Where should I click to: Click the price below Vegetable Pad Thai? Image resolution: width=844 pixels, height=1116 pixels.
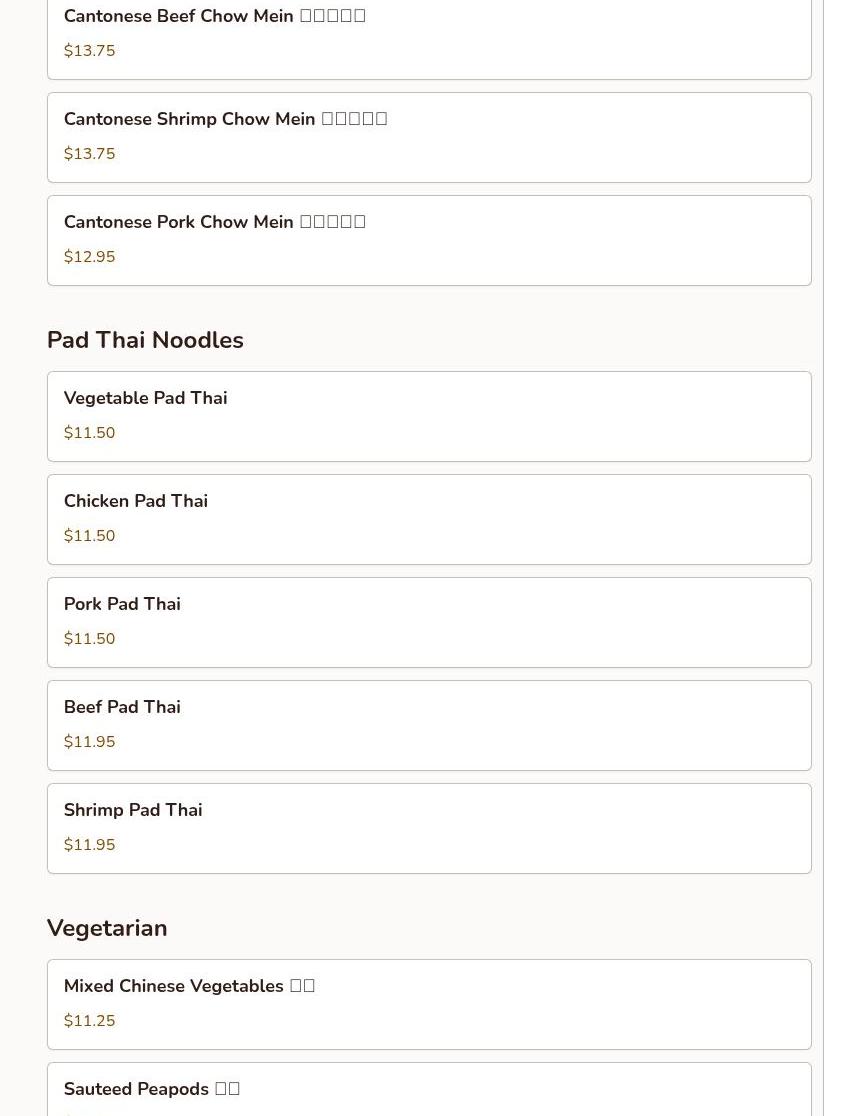click(89, 433)
